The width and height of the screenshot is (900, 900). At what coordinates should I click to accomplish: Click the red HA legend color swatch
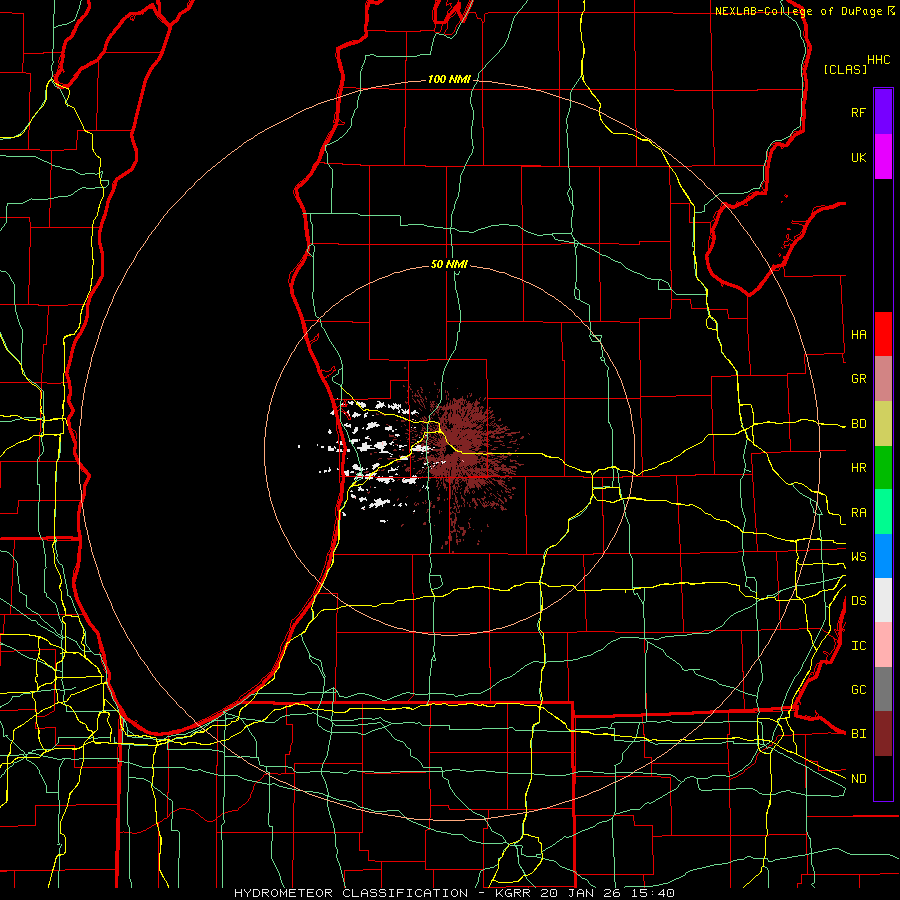[883, 334]
